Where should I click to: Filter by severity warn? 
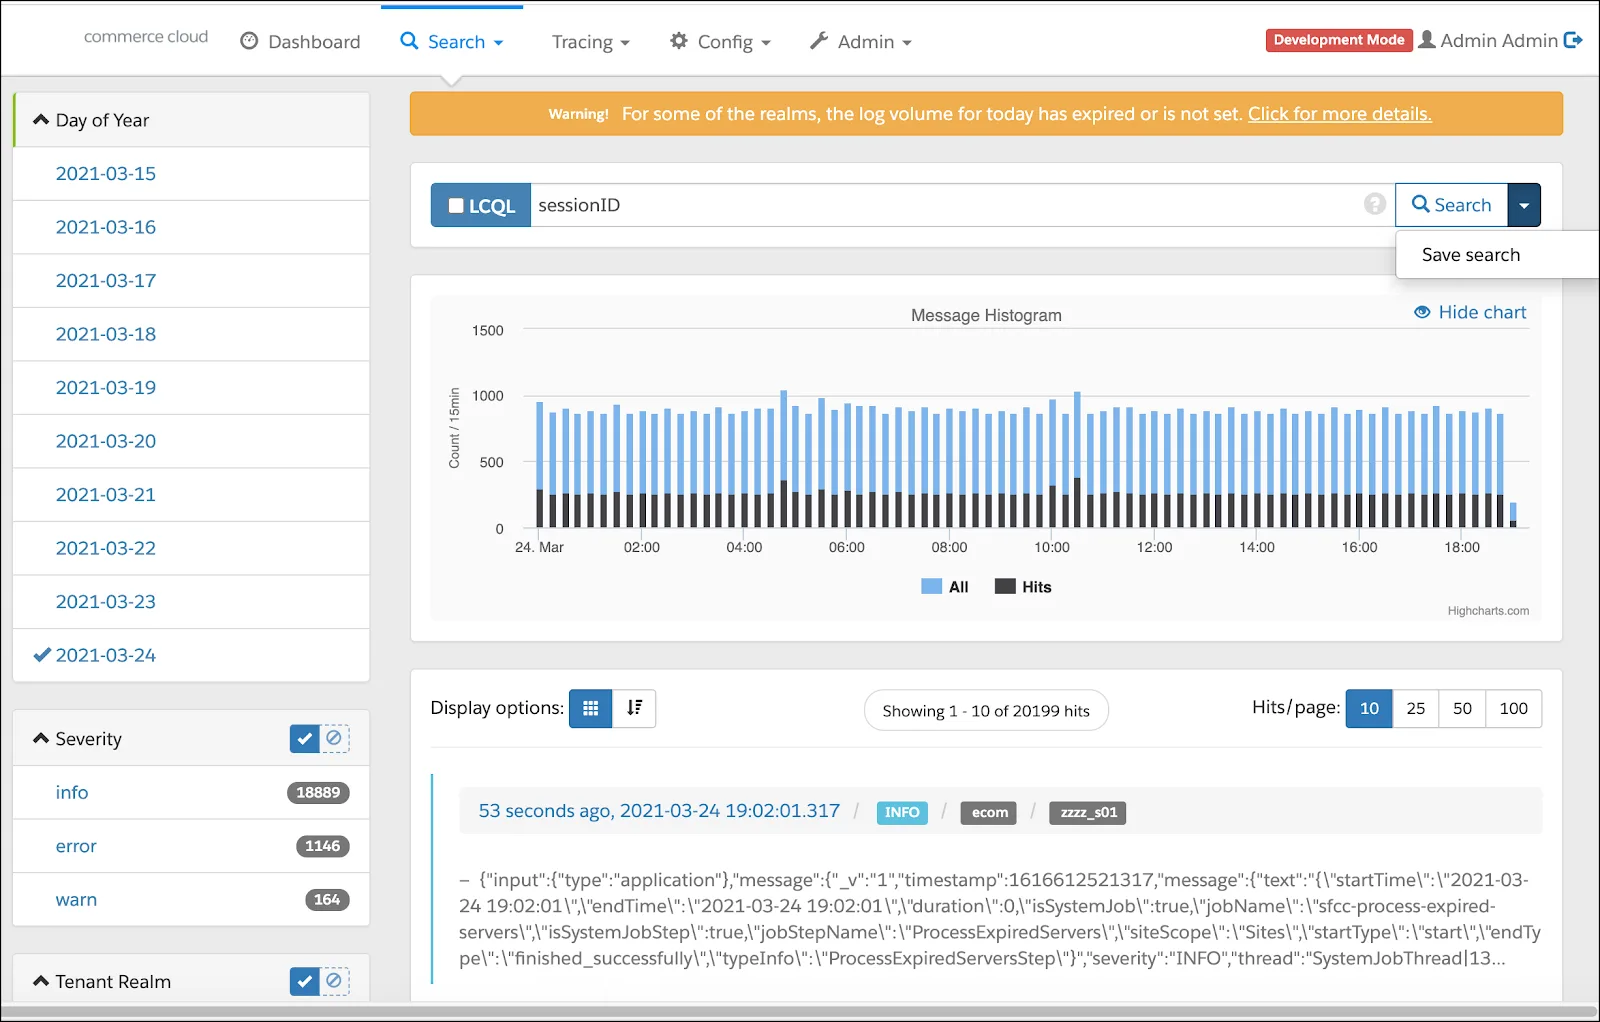tap(76, 900)
